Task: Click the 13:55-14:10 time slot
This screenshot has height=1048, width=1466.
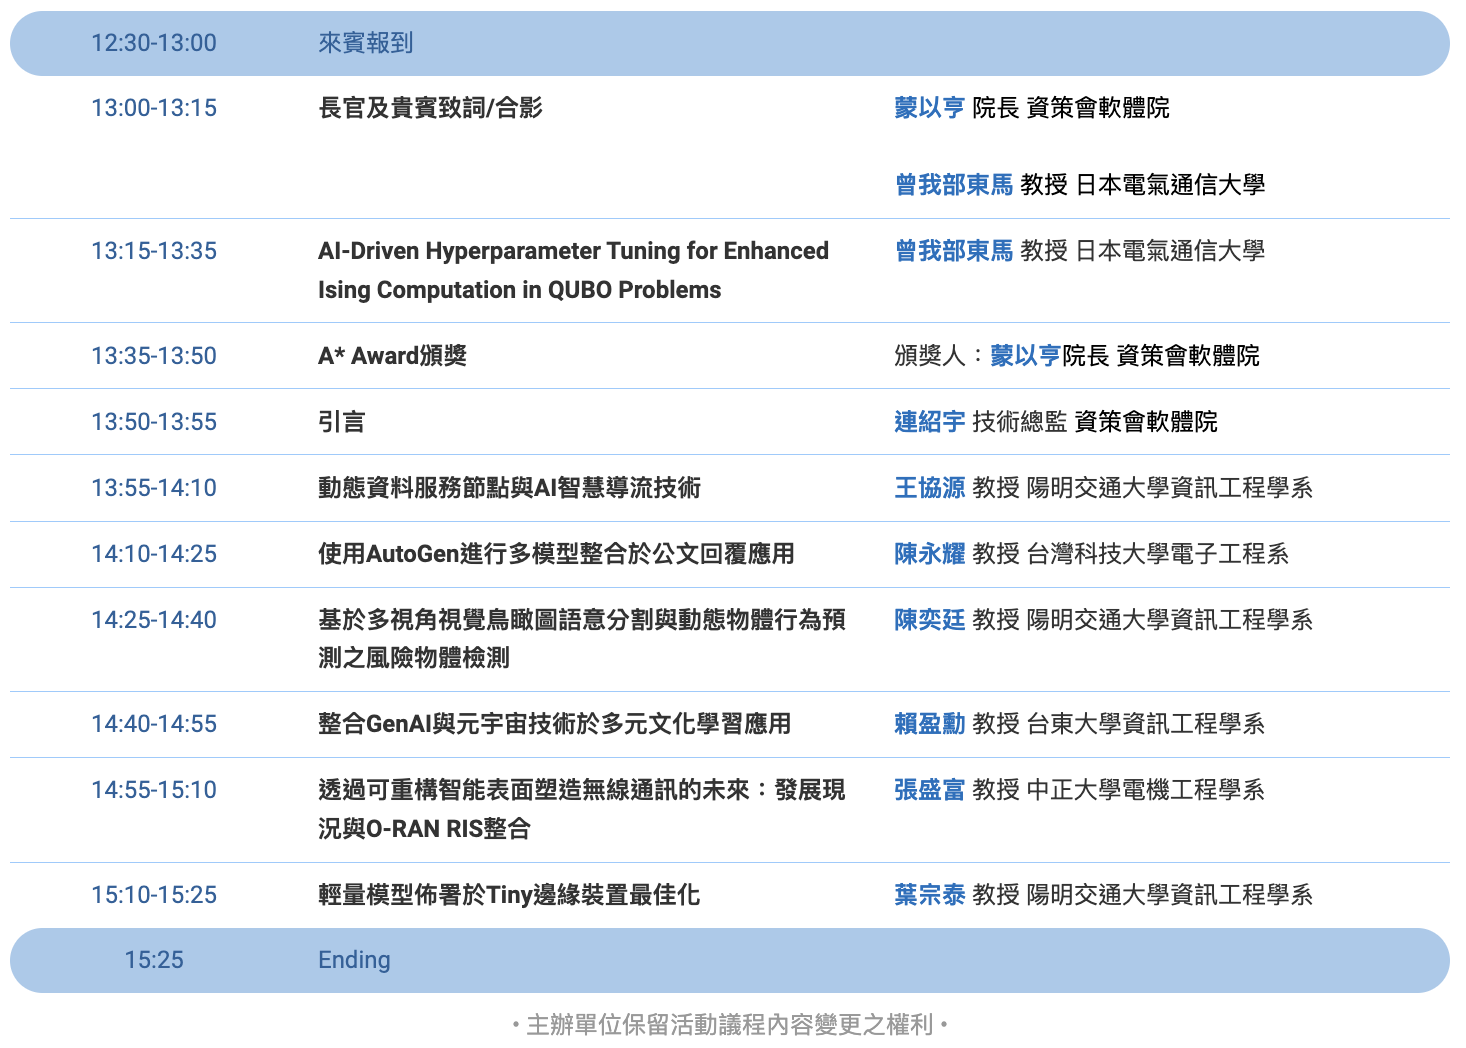Action: (154, 488)
